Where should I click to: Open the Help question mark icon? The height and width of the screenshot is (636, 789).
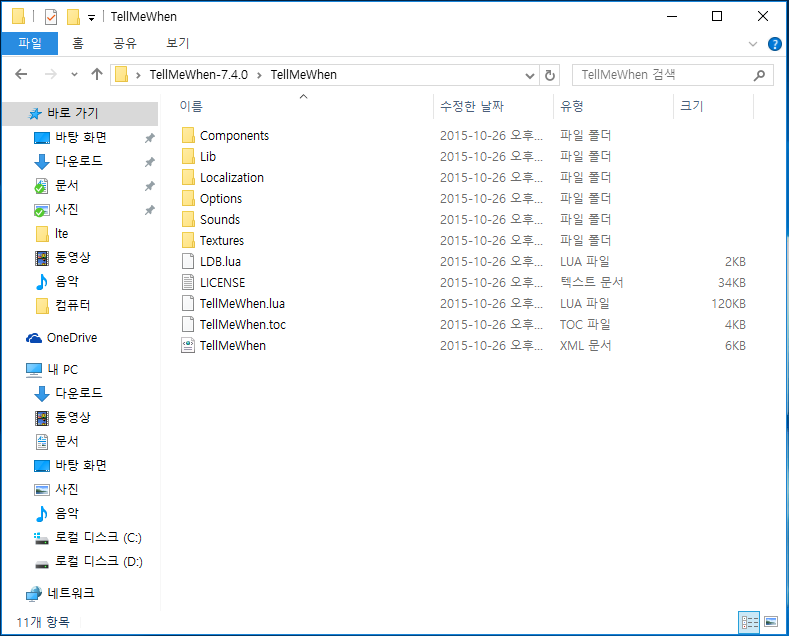[774, 44]
